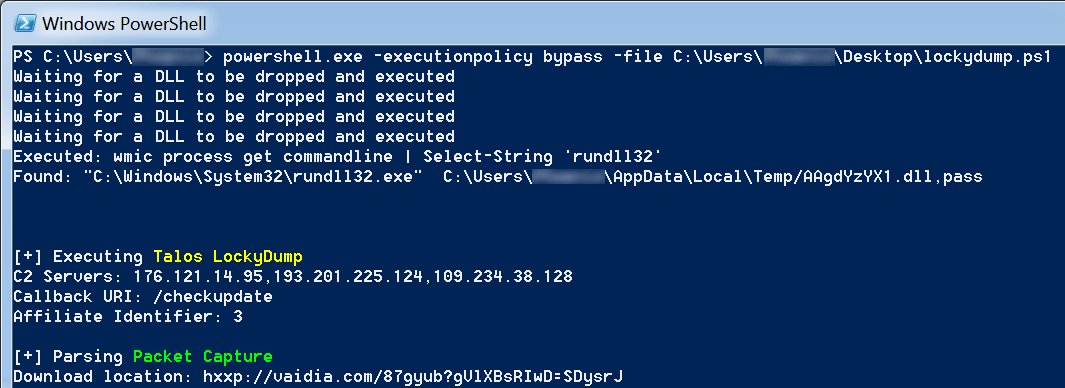The image size is (1065, 388).
Task: Click the Select-String 'rundll32' text
Action: 542,157
